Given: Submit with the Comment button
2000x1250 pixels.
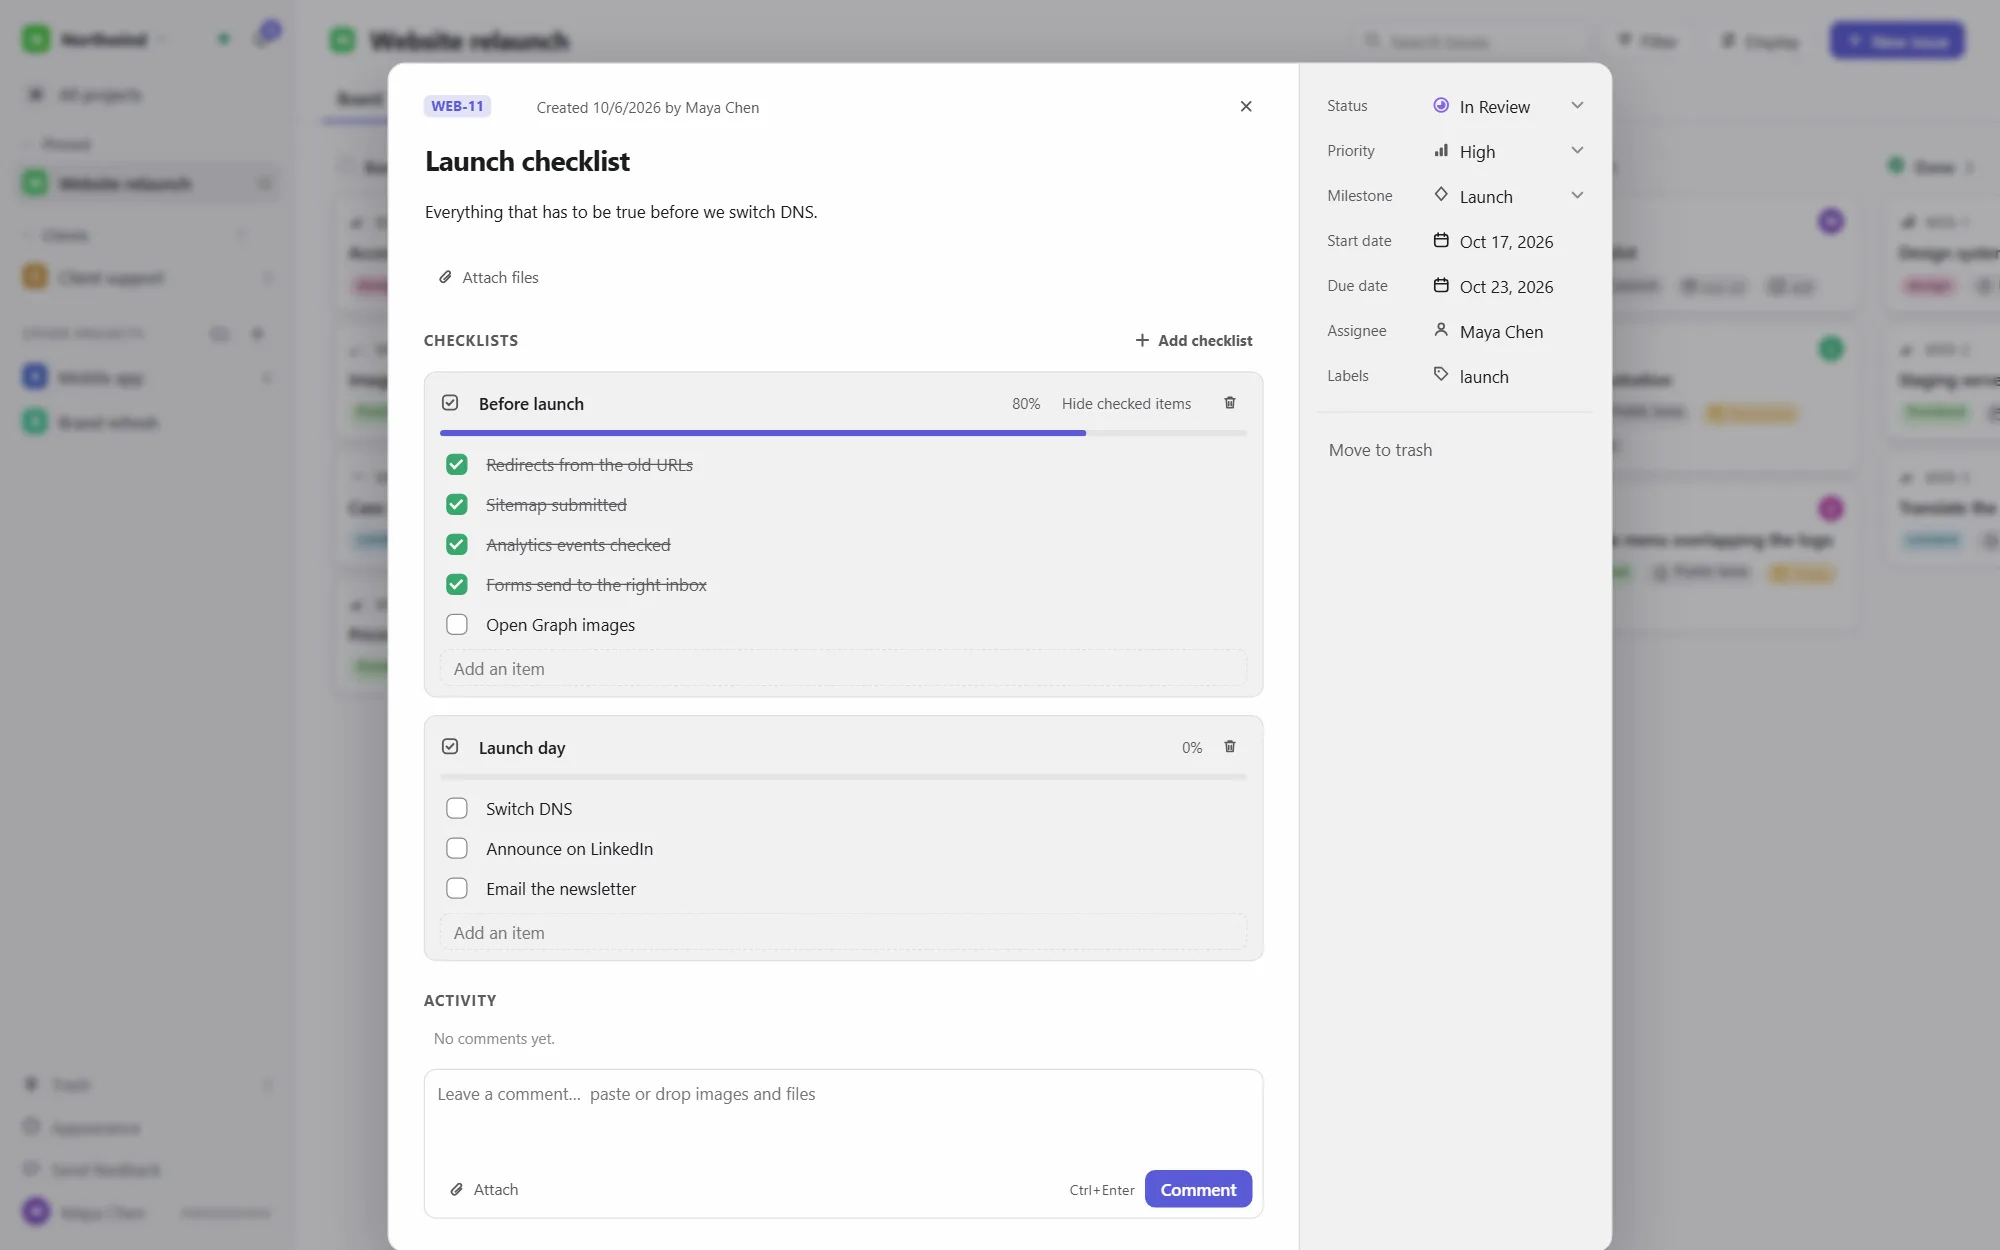Looking at the screenshot, I should 1198,1189.
